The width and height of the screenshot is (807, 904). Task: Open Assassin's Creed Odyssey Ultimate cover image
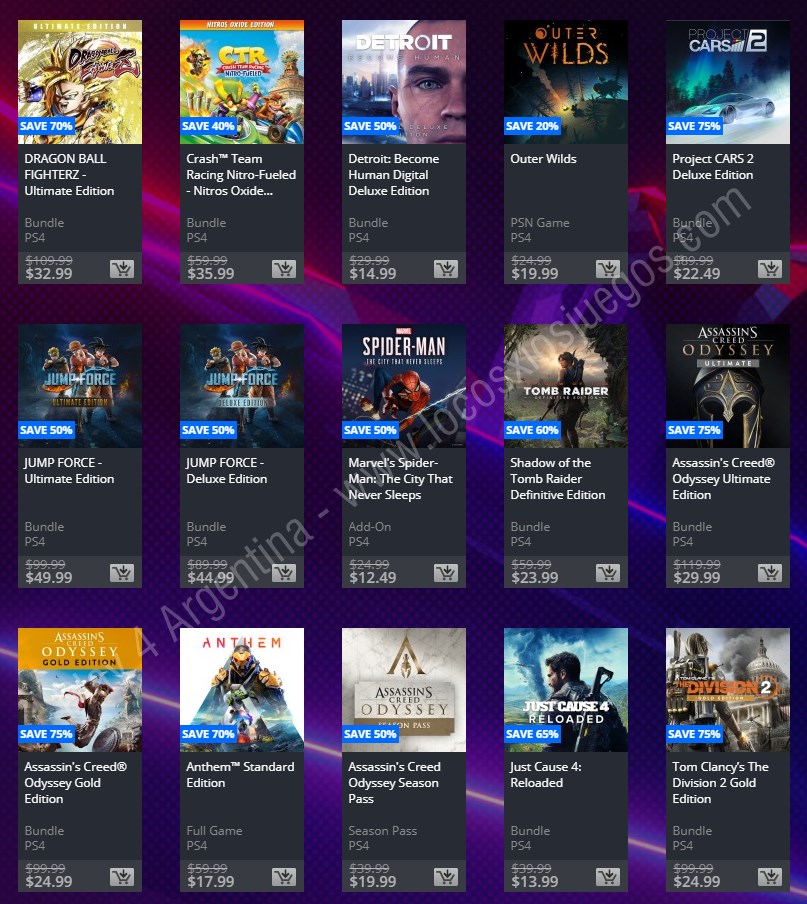727,386
